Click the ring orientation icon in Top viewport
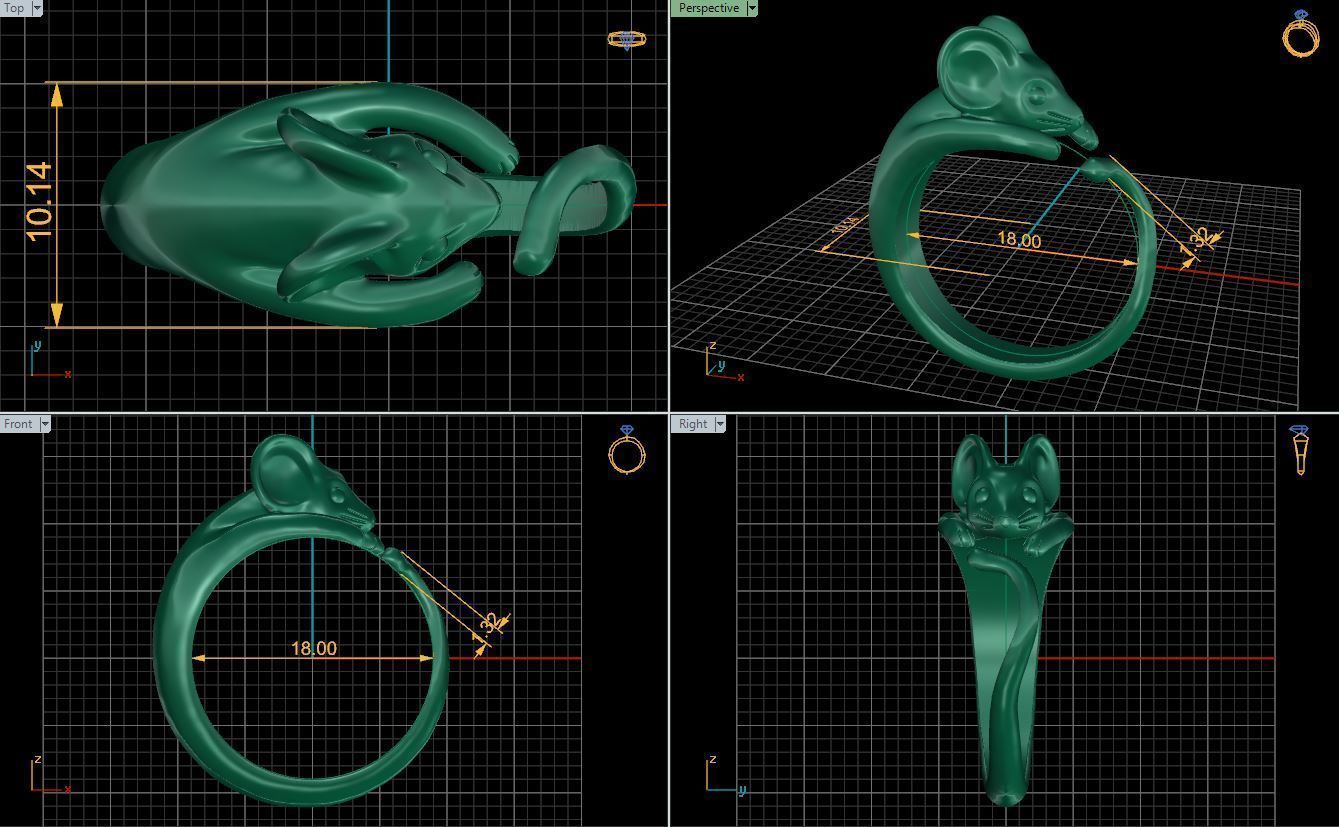This screenshot has height=827, width=1339. [627, 39]
